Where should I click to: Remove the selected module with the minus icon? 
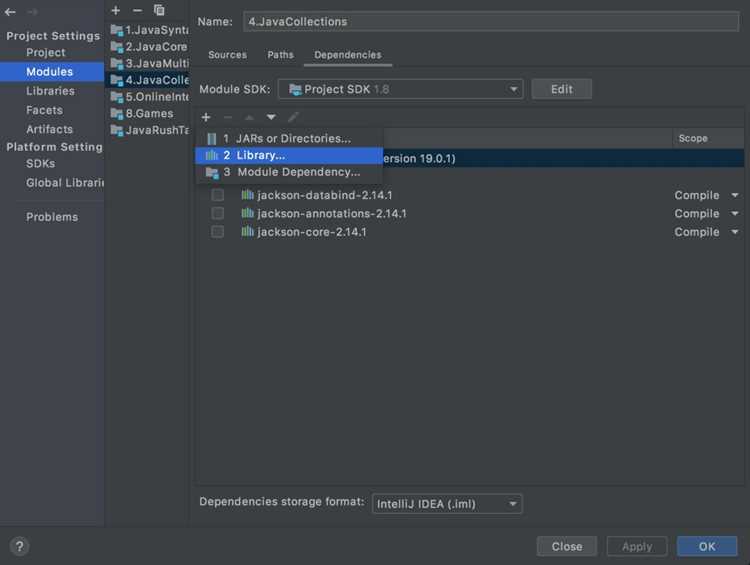pyautogui.click(x=137, y=10)
